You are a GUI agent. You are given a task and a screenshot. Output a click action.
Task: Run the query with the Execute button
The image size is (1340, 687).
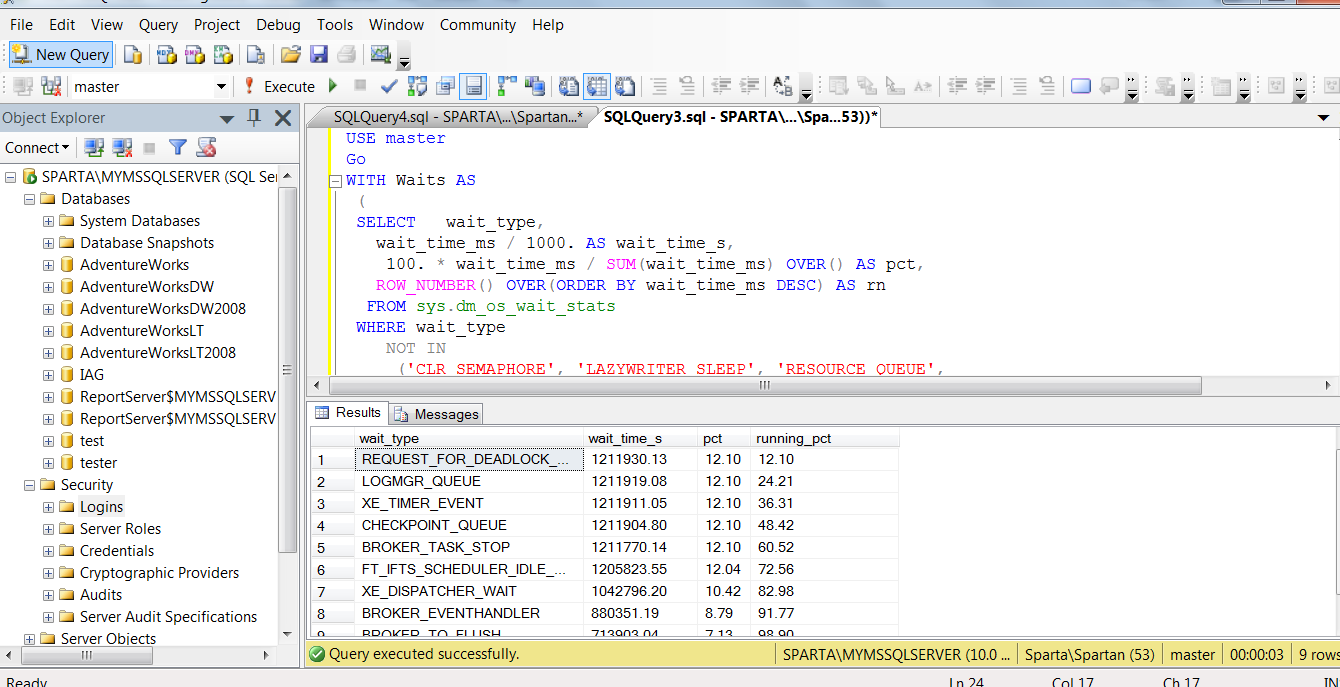(x=280, y=87)
